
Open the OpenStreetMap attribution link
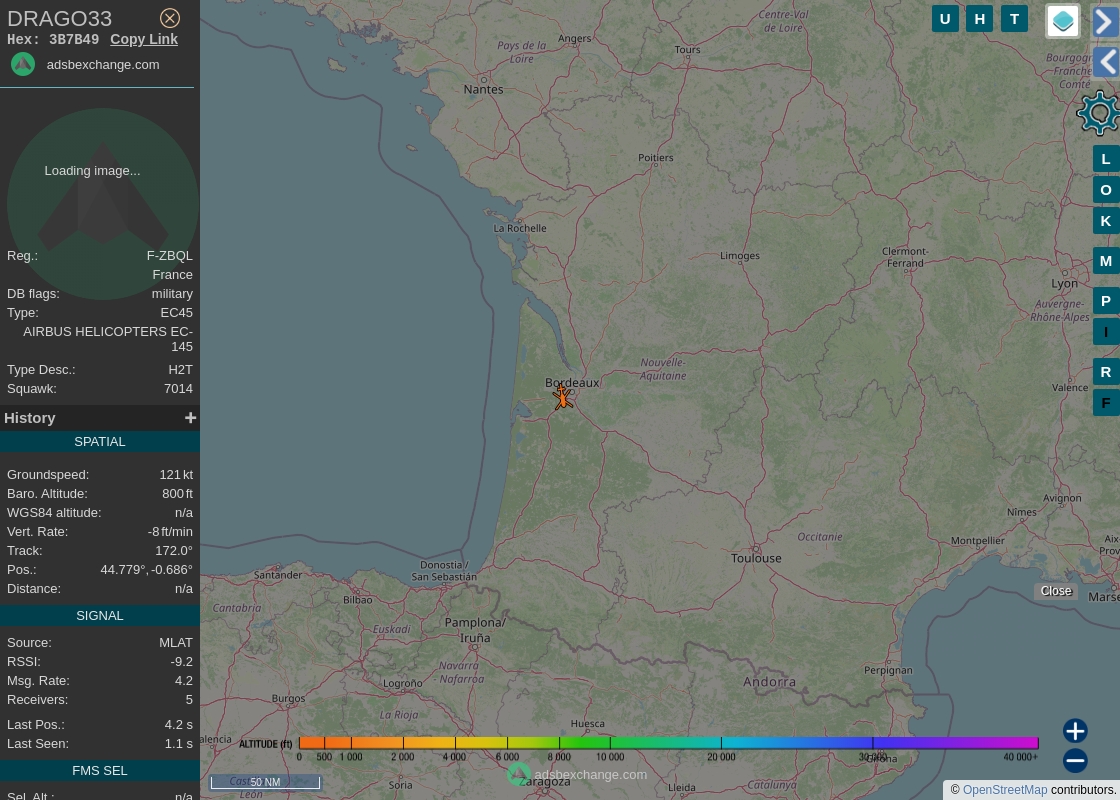point(1005,790)
